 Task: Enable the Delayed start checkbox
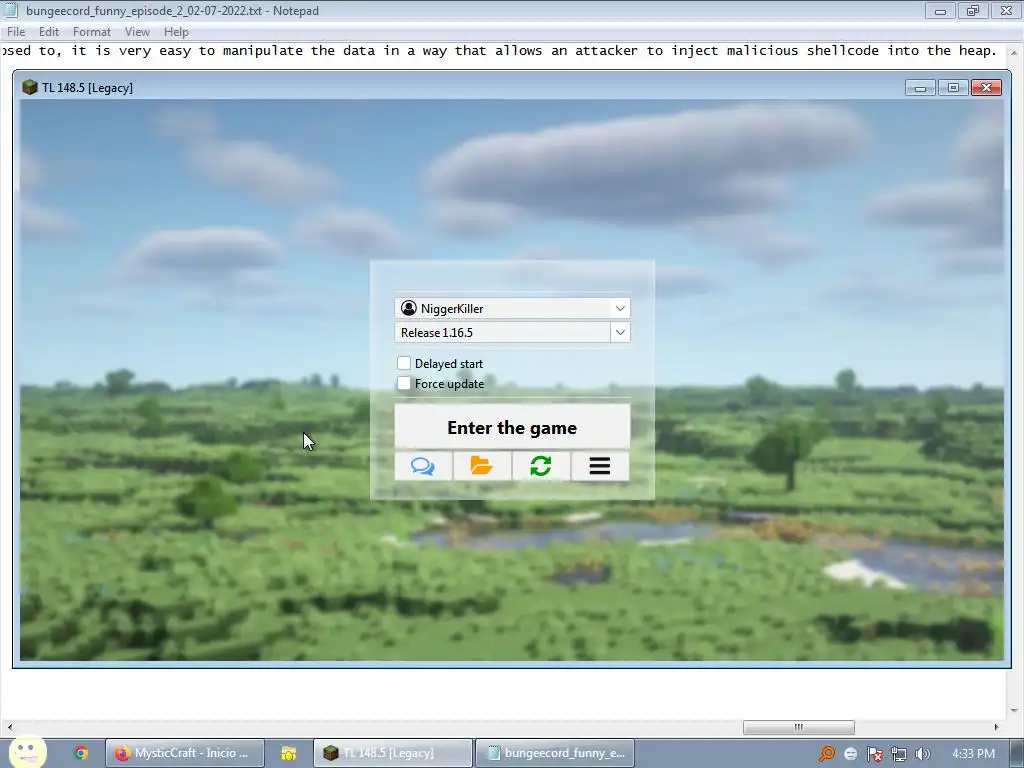pos(404,363)
